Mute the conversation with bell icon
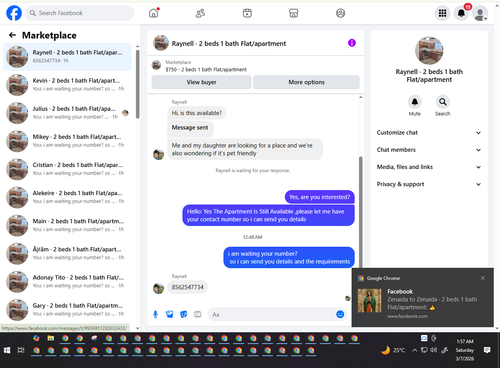This screenshot has height=368, width=500. point(415,102)
